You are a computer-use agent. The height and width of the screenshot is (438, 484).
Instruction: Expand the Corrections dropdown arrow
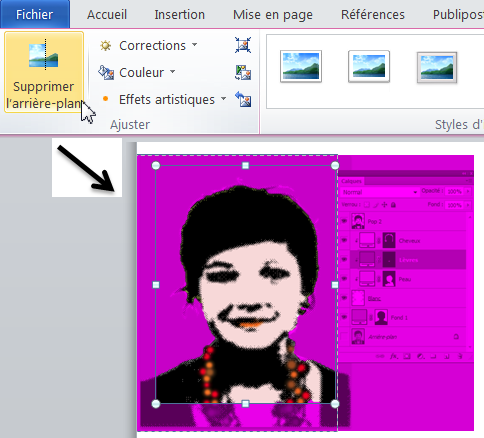tap(195, 45)
